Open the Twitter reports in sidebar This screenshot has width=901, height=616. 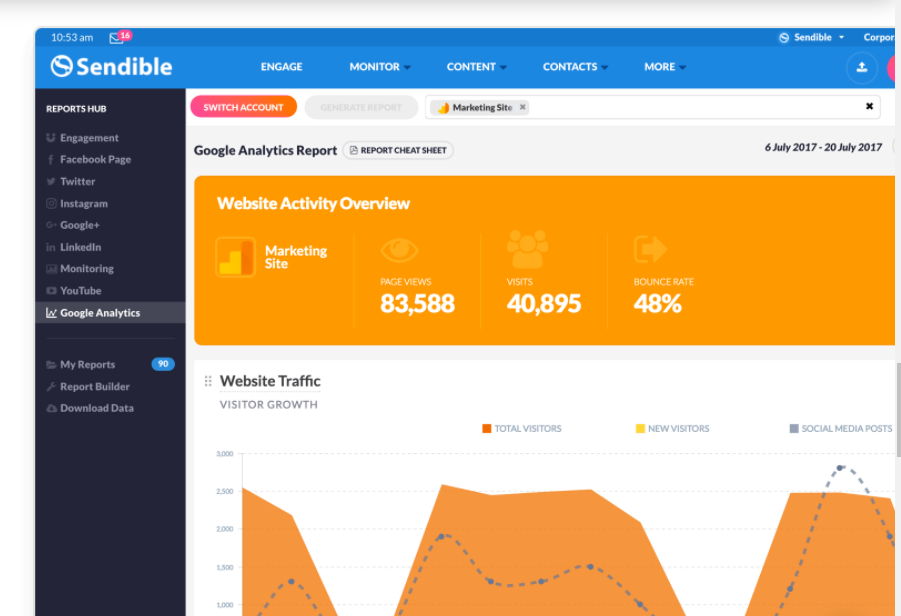coord(77,182)
